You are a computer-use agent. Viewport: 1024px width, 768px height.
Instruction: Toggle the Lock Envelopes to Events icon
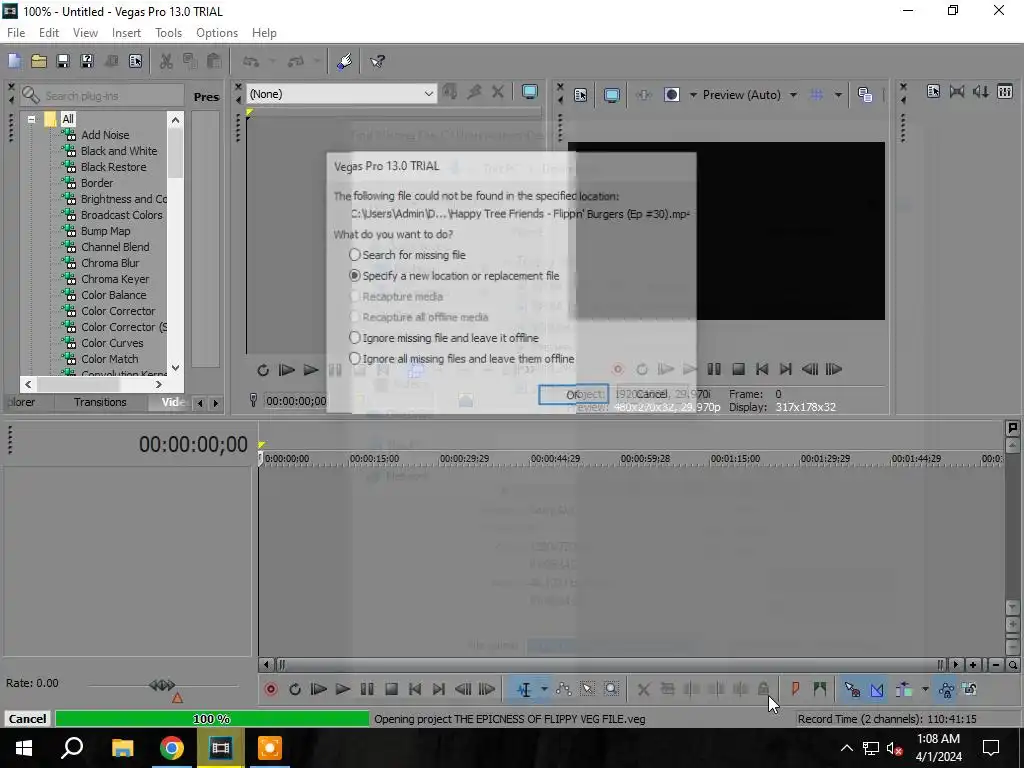946,689
